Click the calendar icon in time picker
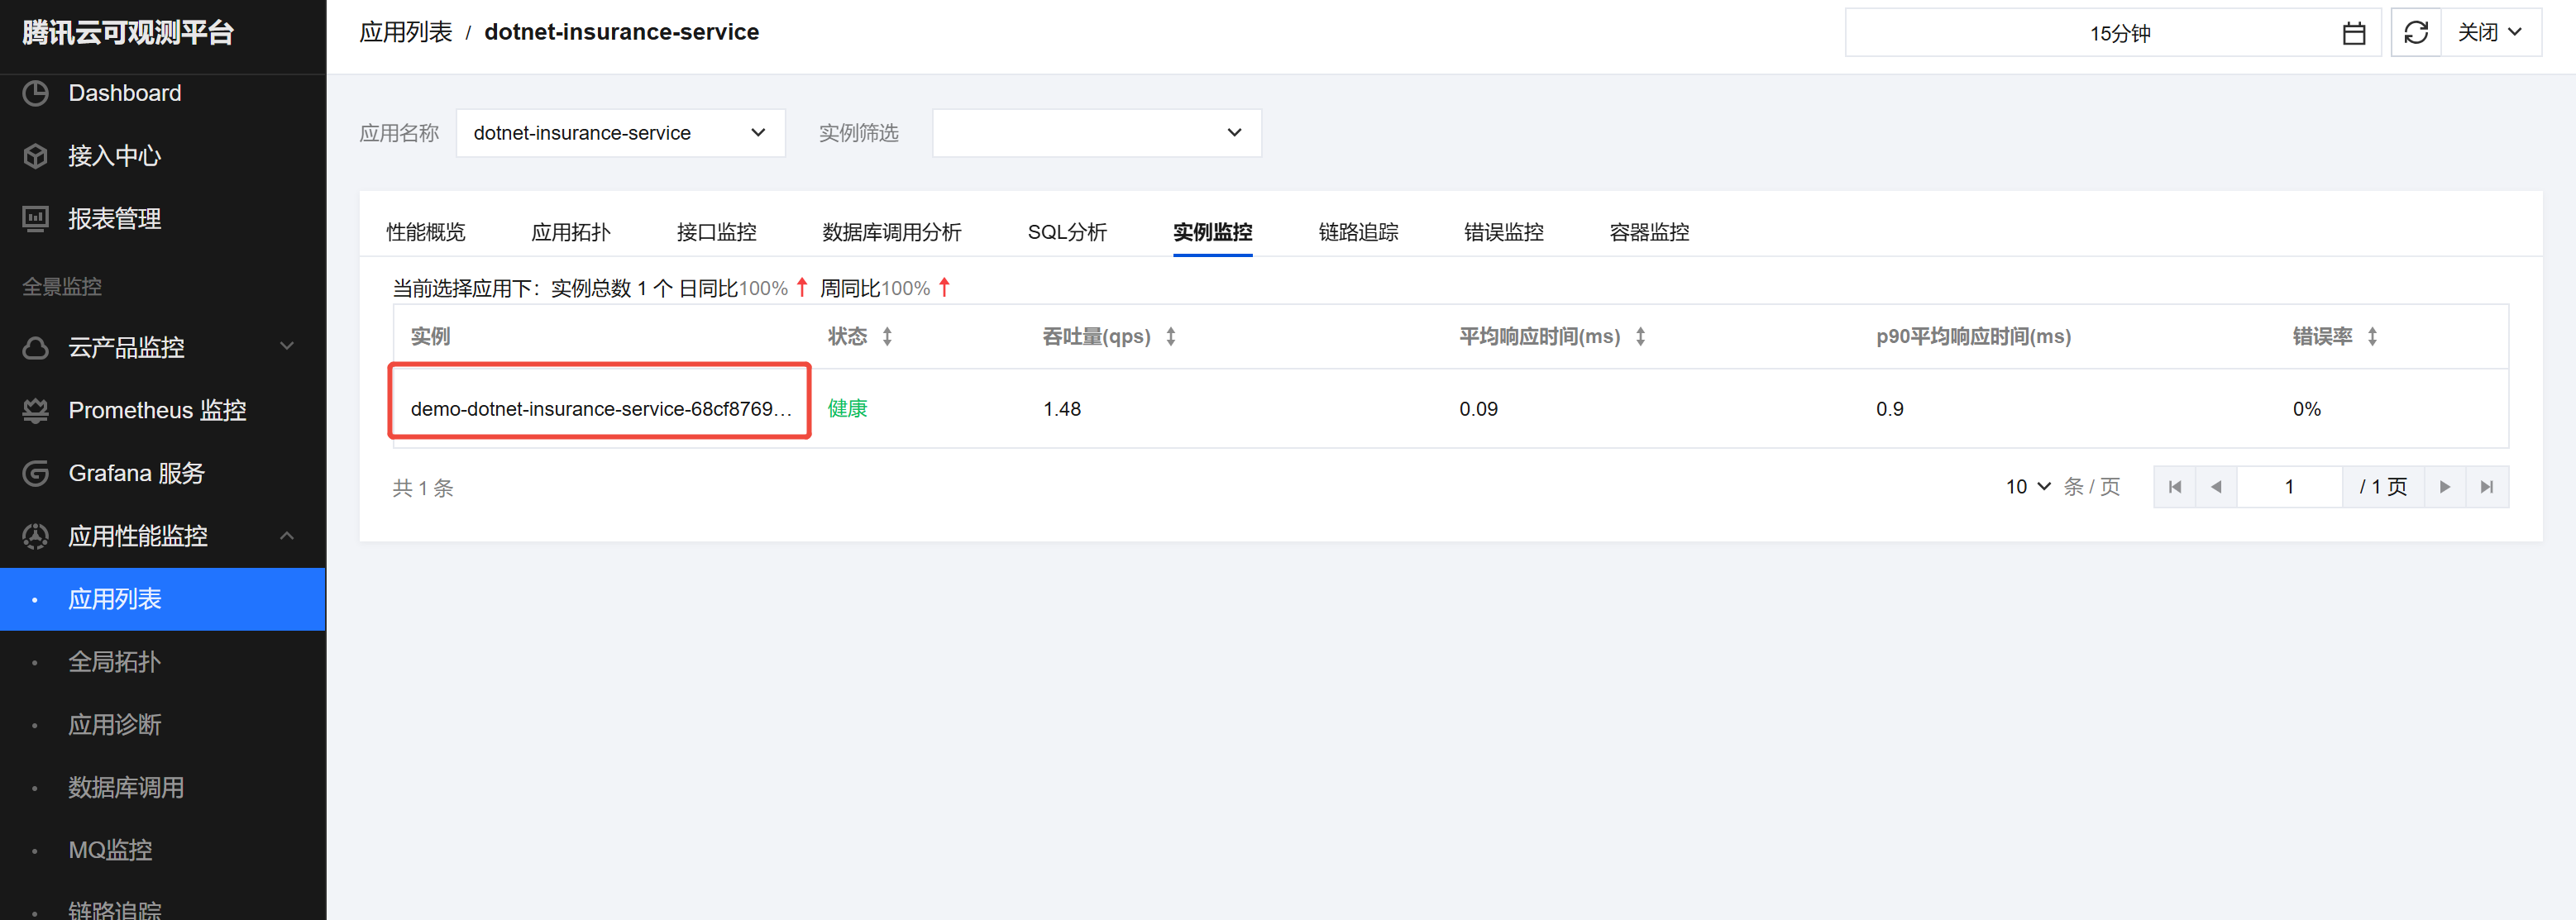 tap(2354, 33)
